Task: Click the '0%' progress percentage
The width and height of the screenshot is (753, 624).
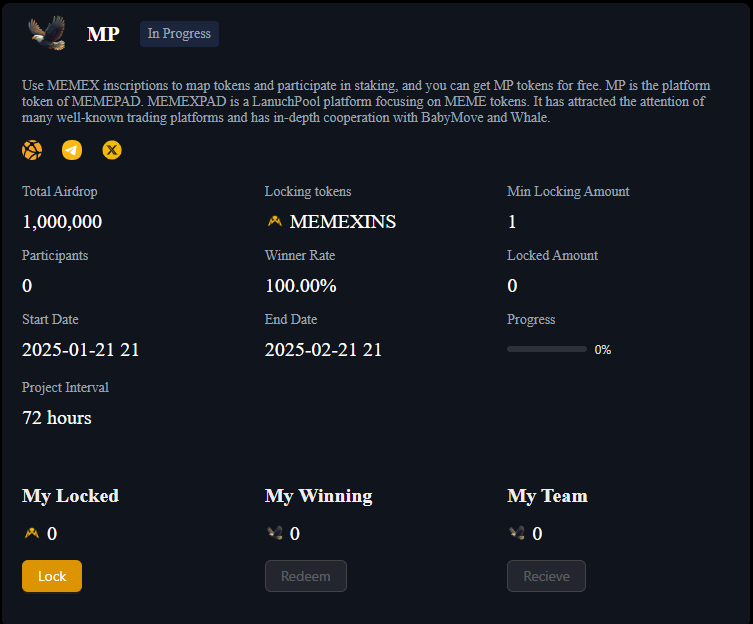Action: coord(603,350)
